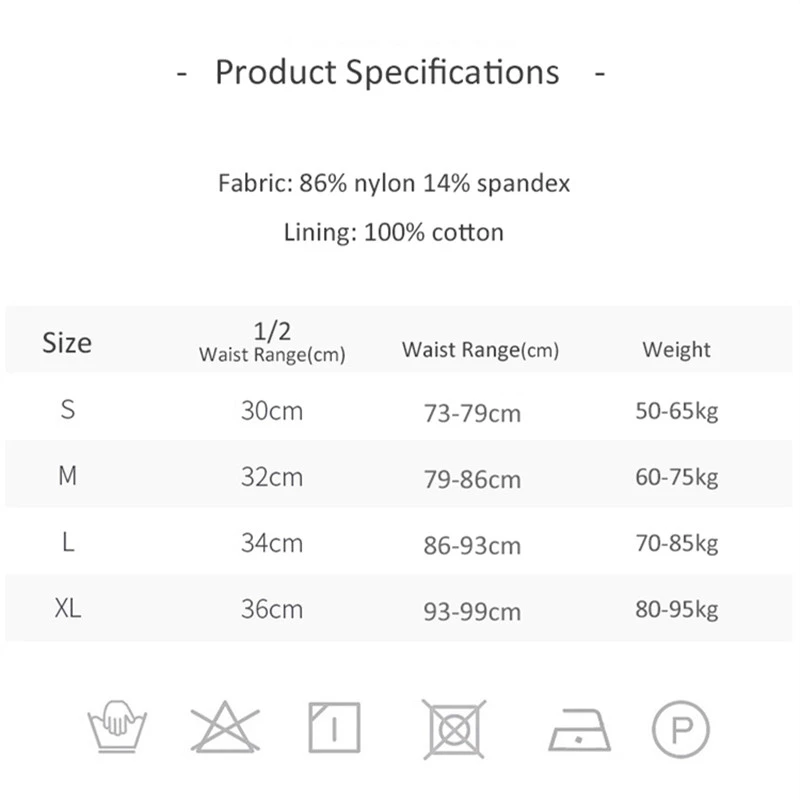Screen dimensions: 800x800
Task: Click the 60-75kg weight cell
Action: tap(676, 478)
